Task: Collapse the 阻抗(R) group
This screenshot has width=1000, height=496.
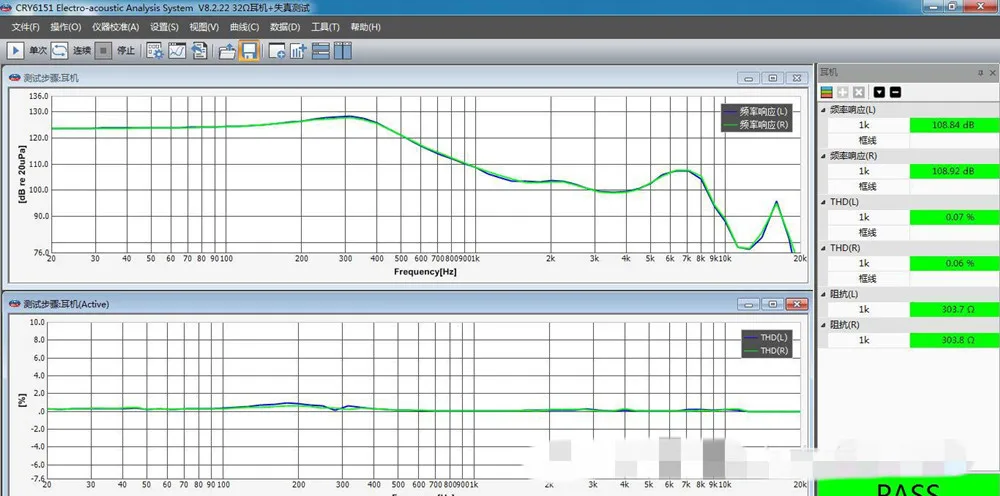Action: [824, 325]
